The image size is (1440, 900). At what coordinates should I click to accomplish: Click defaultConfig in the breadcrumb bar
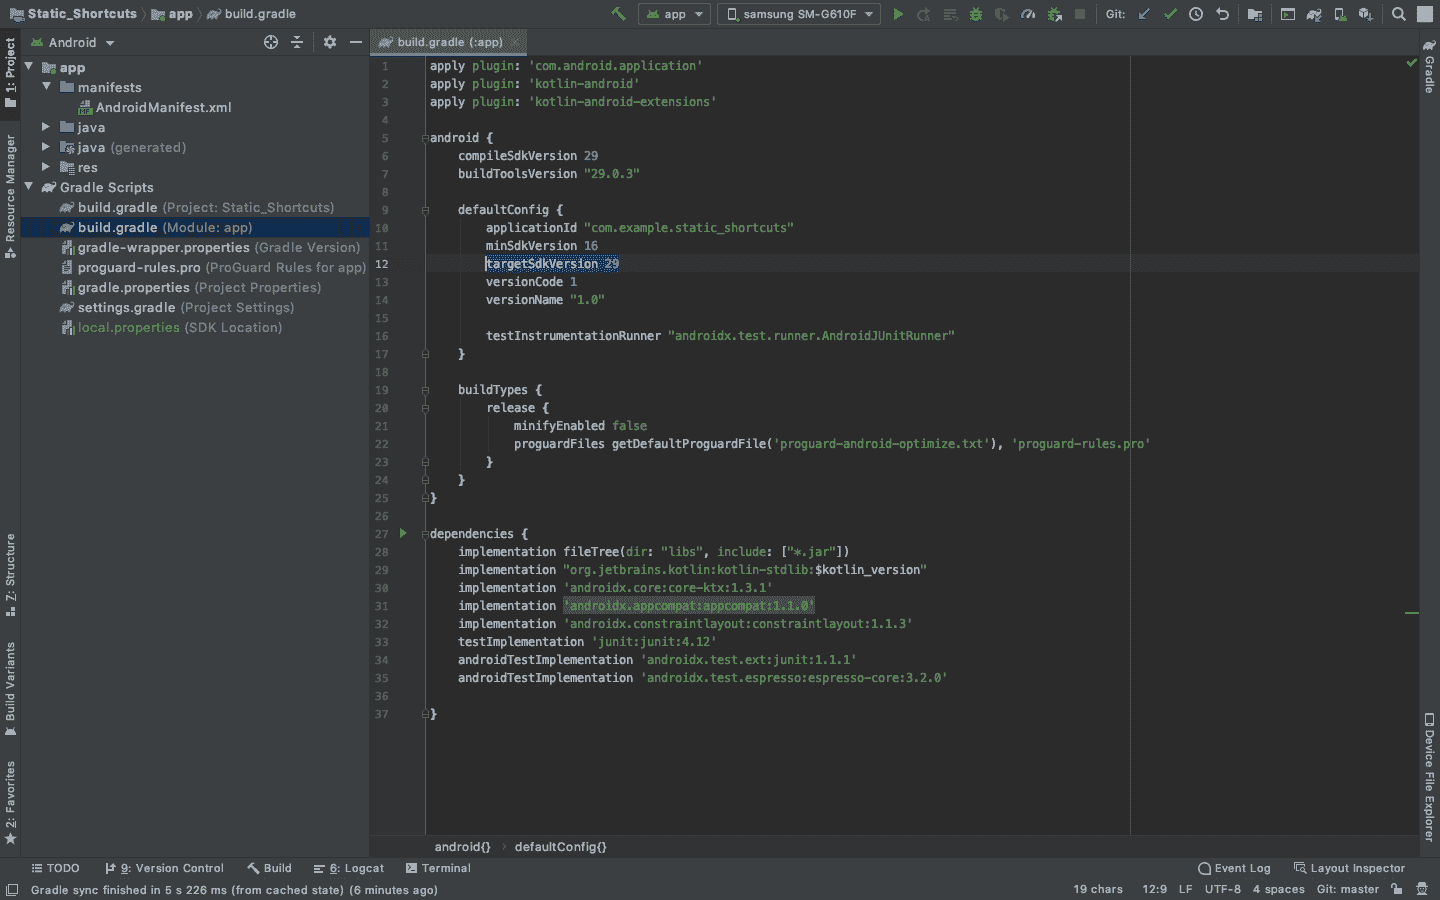pyautogui.click(x=560, y=847)
